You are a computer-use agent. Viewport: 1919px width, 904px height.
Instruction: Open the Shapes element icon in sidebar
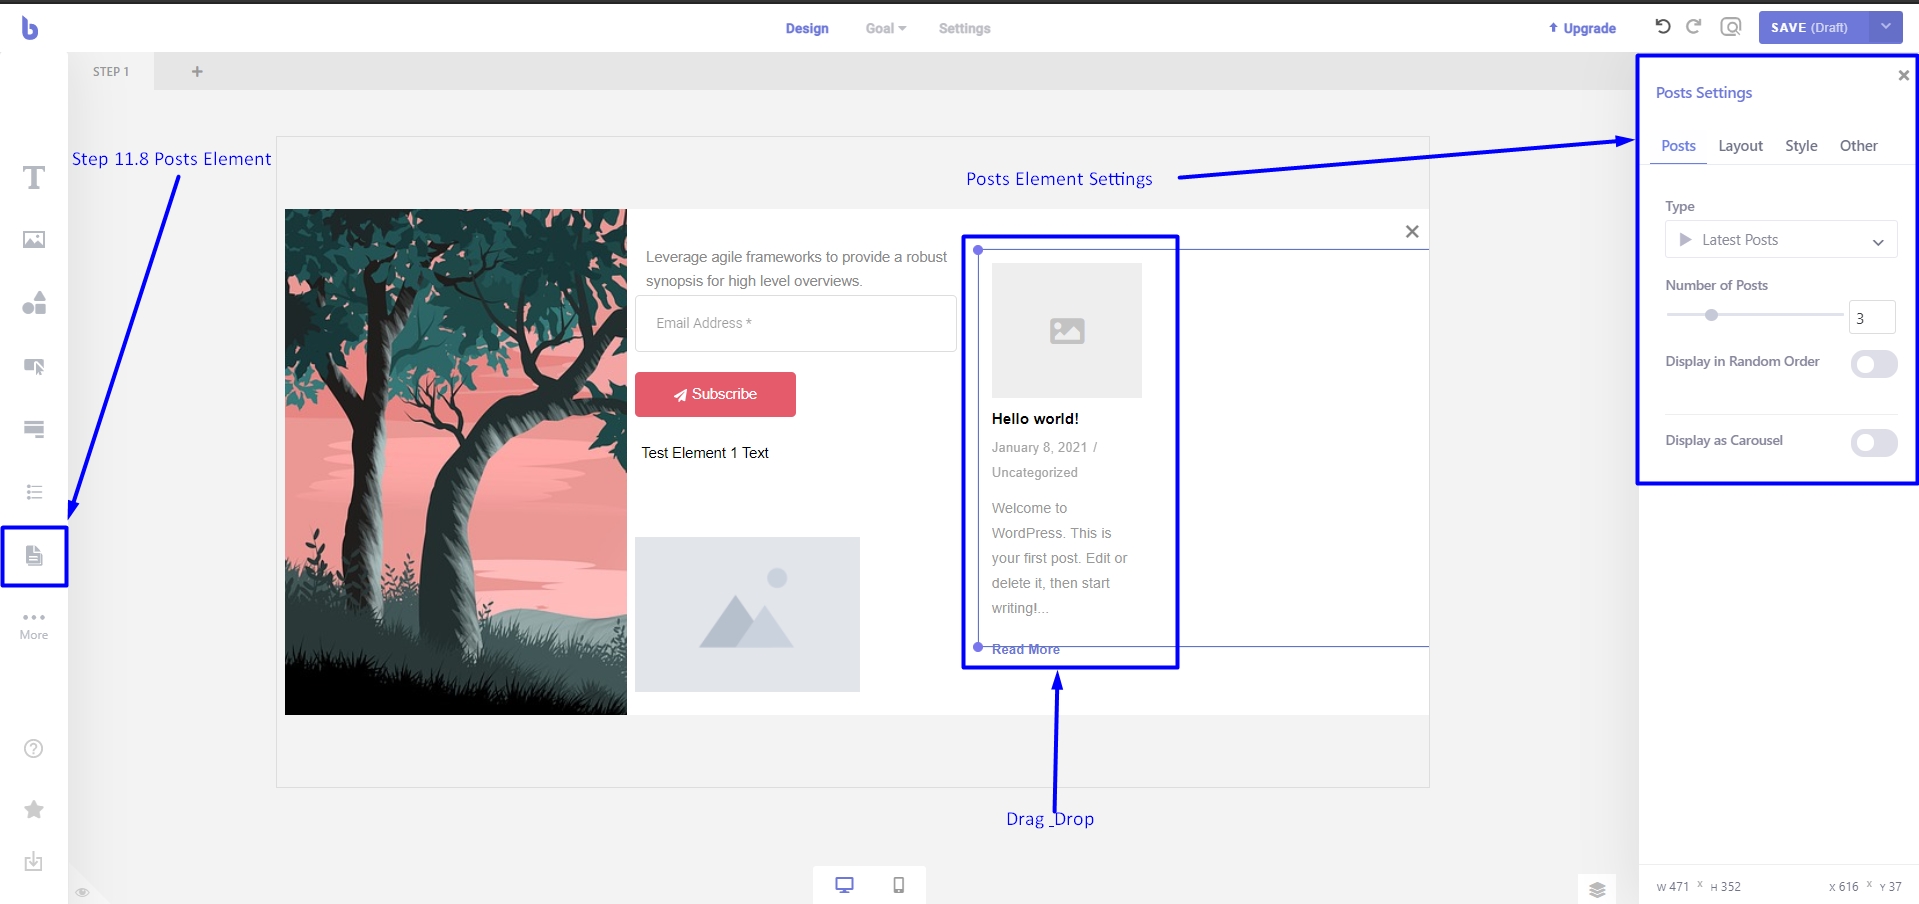(x=34, y=303)
